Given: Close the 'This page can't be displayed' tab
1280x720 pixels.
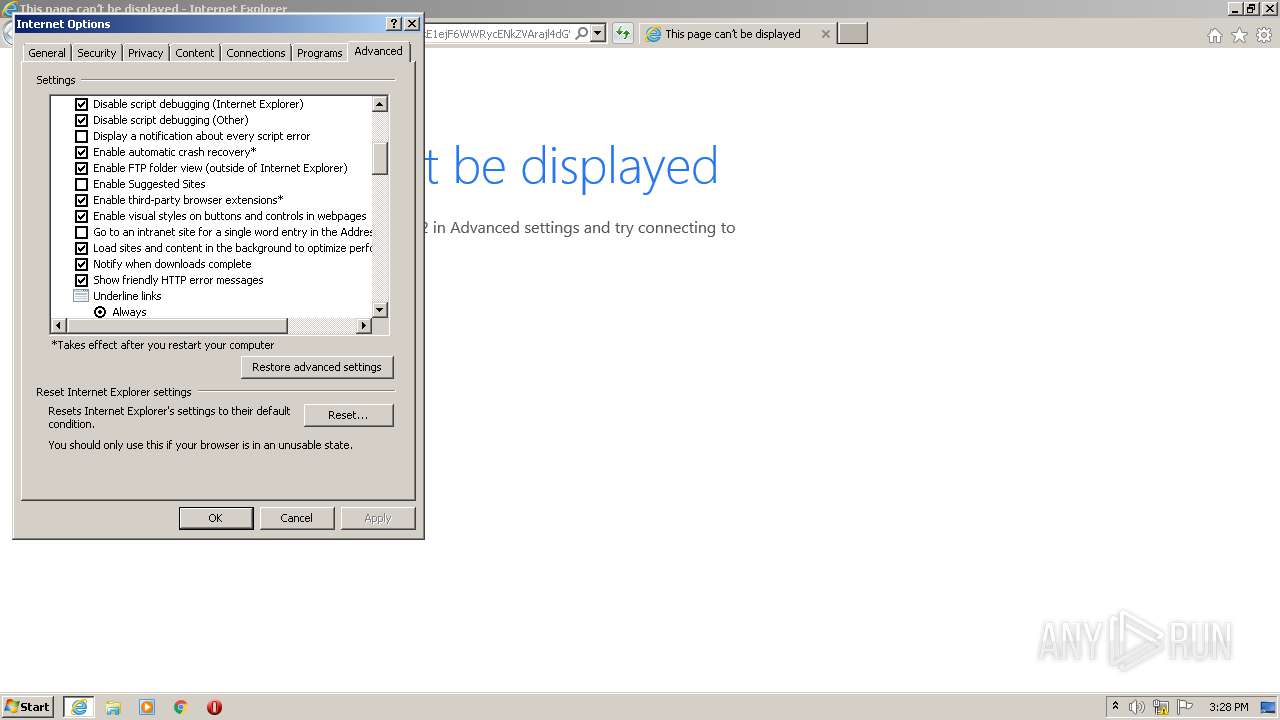Looking at the screenshot, I should (825, 34).
